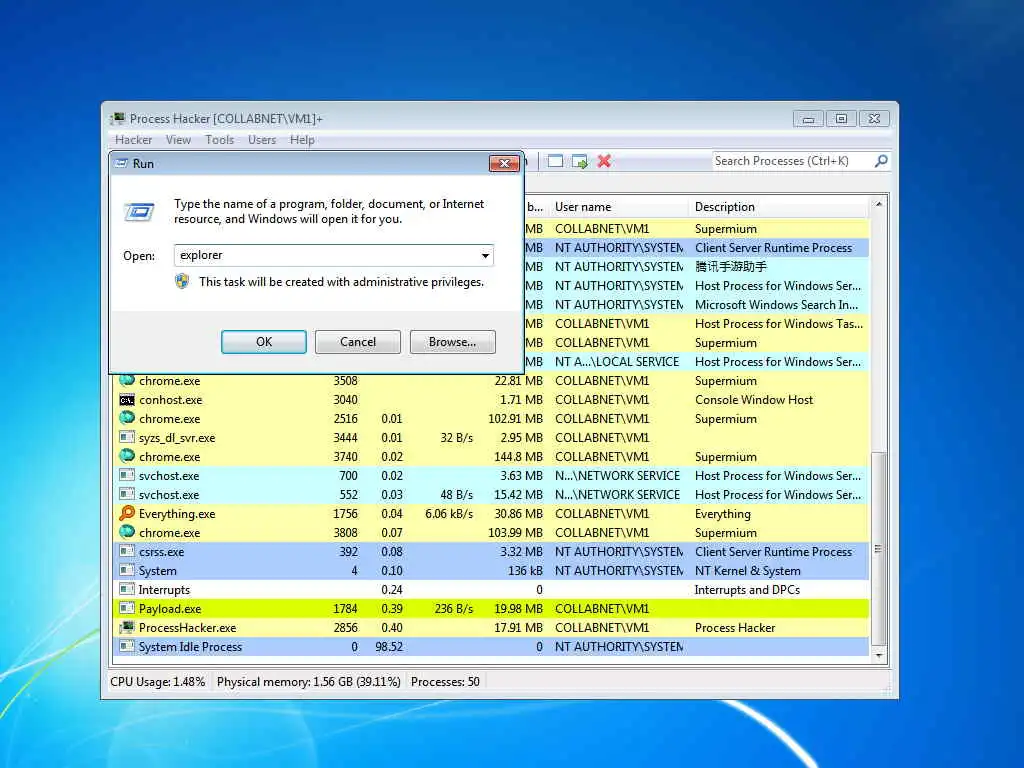Screen dimensions: 1024x768
Task: Click the chrome.exe icon for PID 3508
Action: 127,380
